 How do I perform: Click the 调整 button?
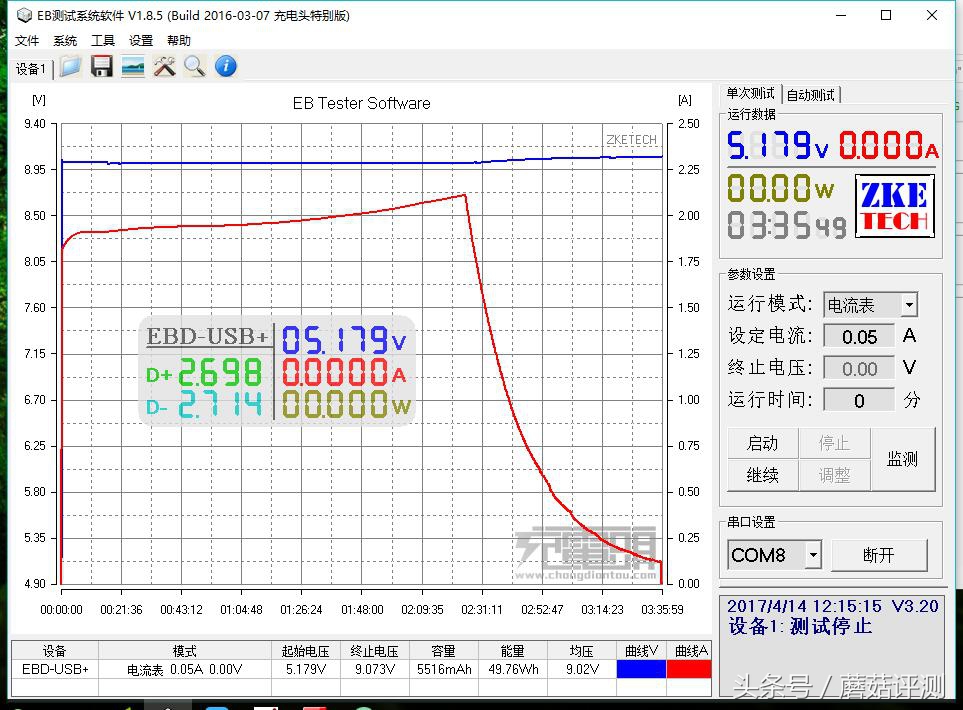pyautogui.click(x=834, y=475)
